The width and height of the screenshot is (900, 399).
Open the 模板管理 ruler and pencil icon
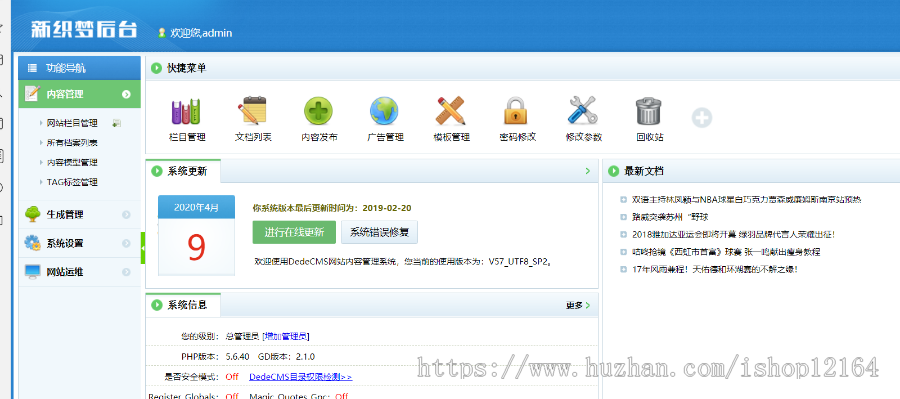pos(451,111)
